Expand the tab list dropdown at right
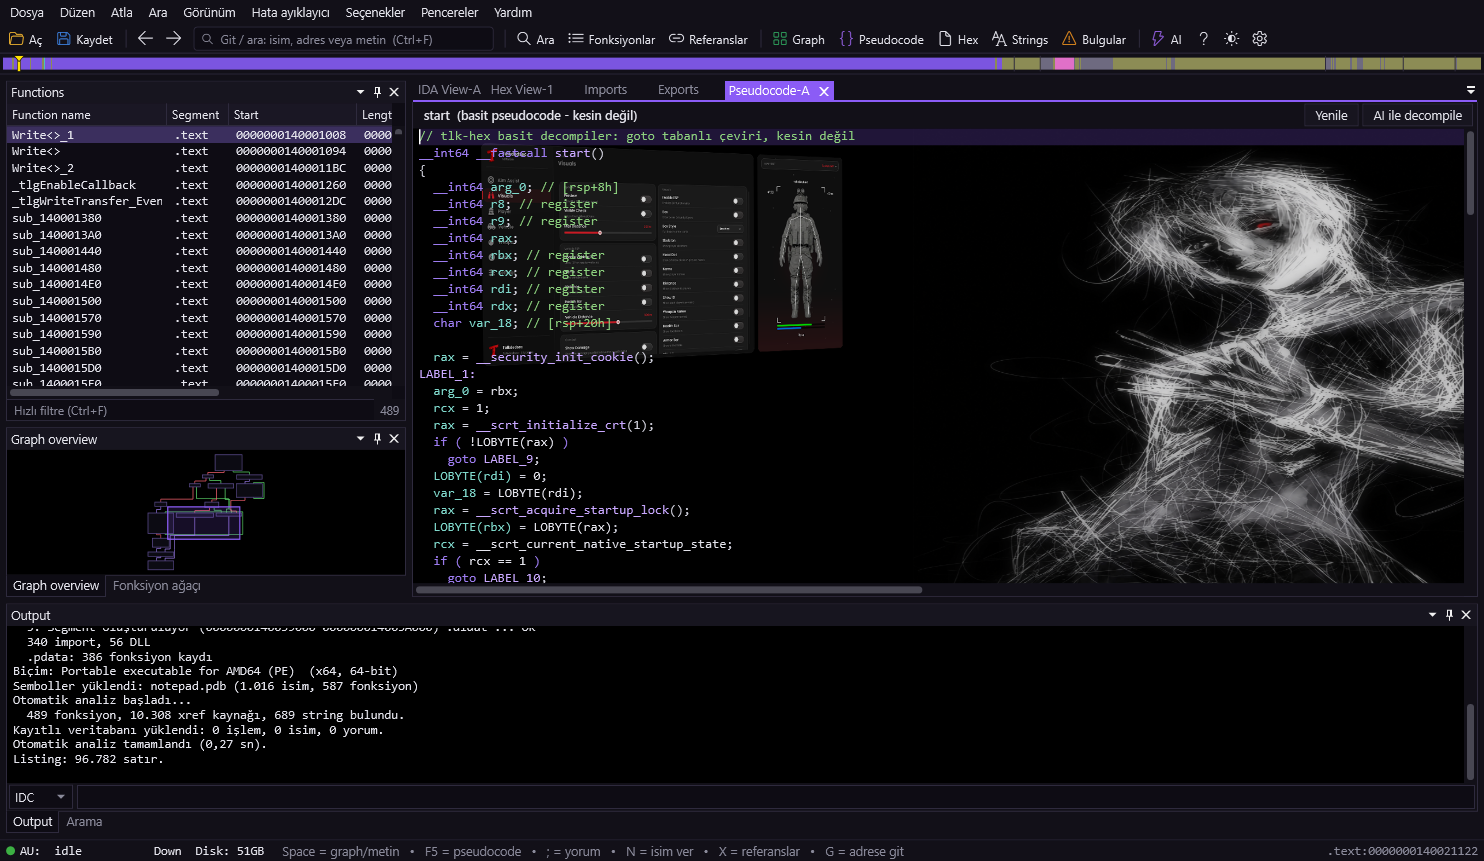The width and height of the screenshot is (1484, 861). pyautogui.click(x=1470, y=90)
